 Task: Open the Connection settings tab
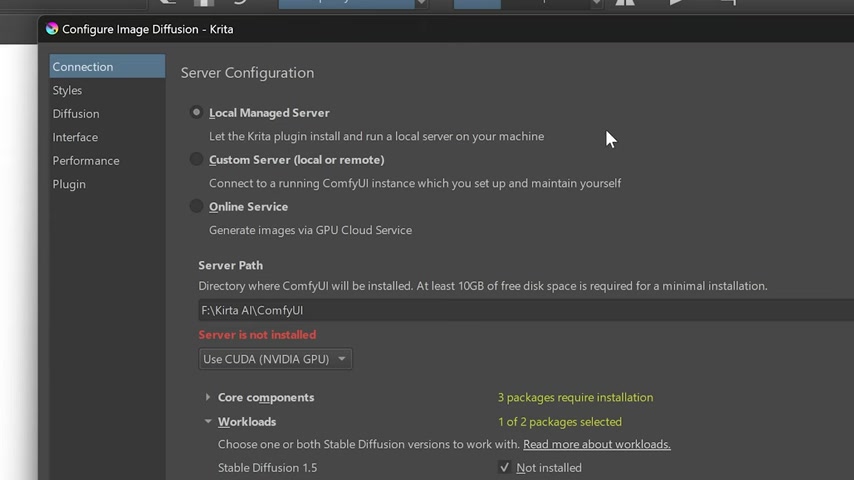tap(107, 66)
